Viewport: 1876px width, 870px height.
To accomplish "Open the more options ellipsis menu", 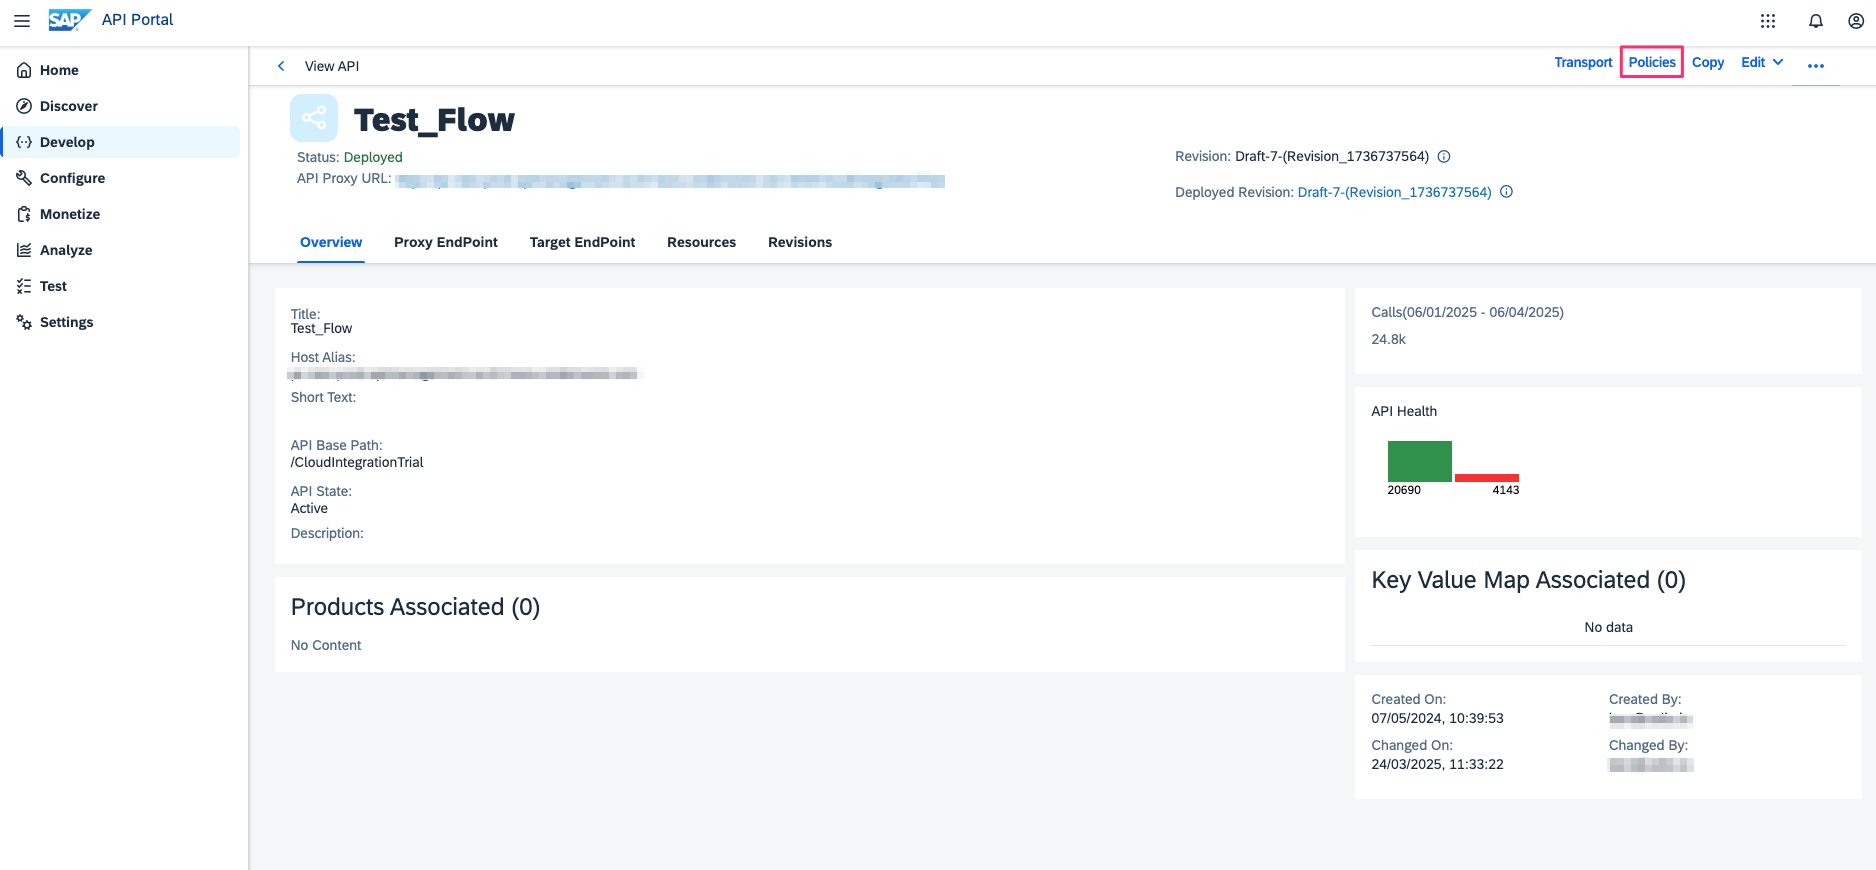I will (1815, 66).
